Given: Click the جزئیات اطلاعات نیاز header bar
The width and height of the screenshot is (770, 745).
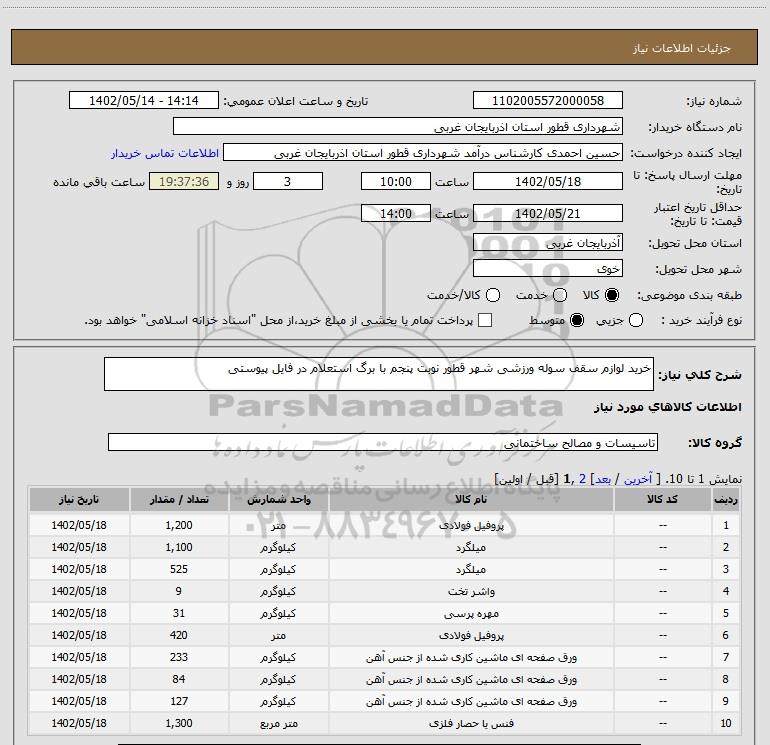Looking at the screenshot, I should 384,47.
